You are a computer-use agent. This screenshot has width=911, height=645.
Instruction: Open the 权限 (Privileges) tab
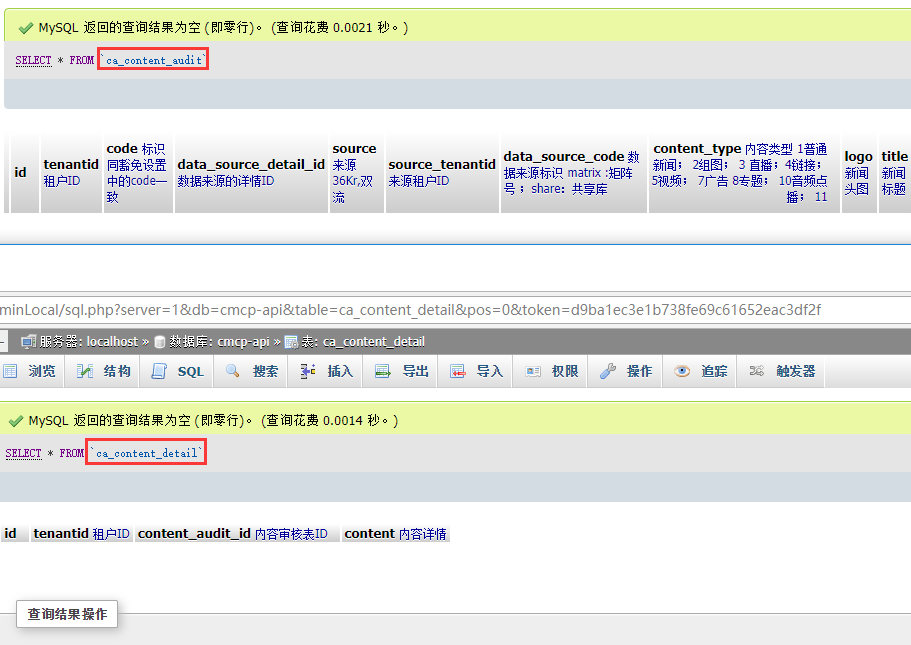550,371
